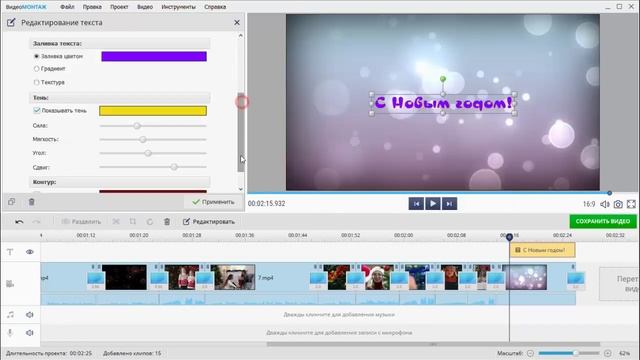Click the Применить button
The width and height of the screenshot is (640, 360).
tap(213, 202)
